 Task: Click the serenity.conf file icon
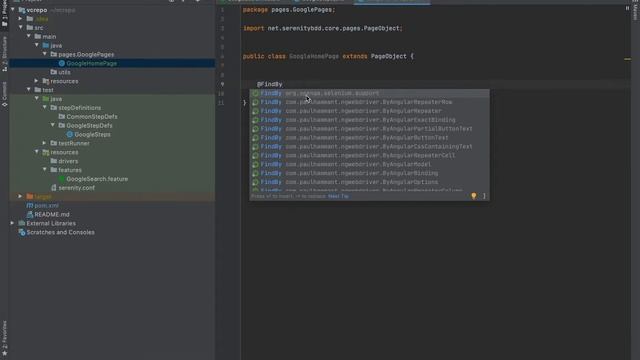coord(53,188)
